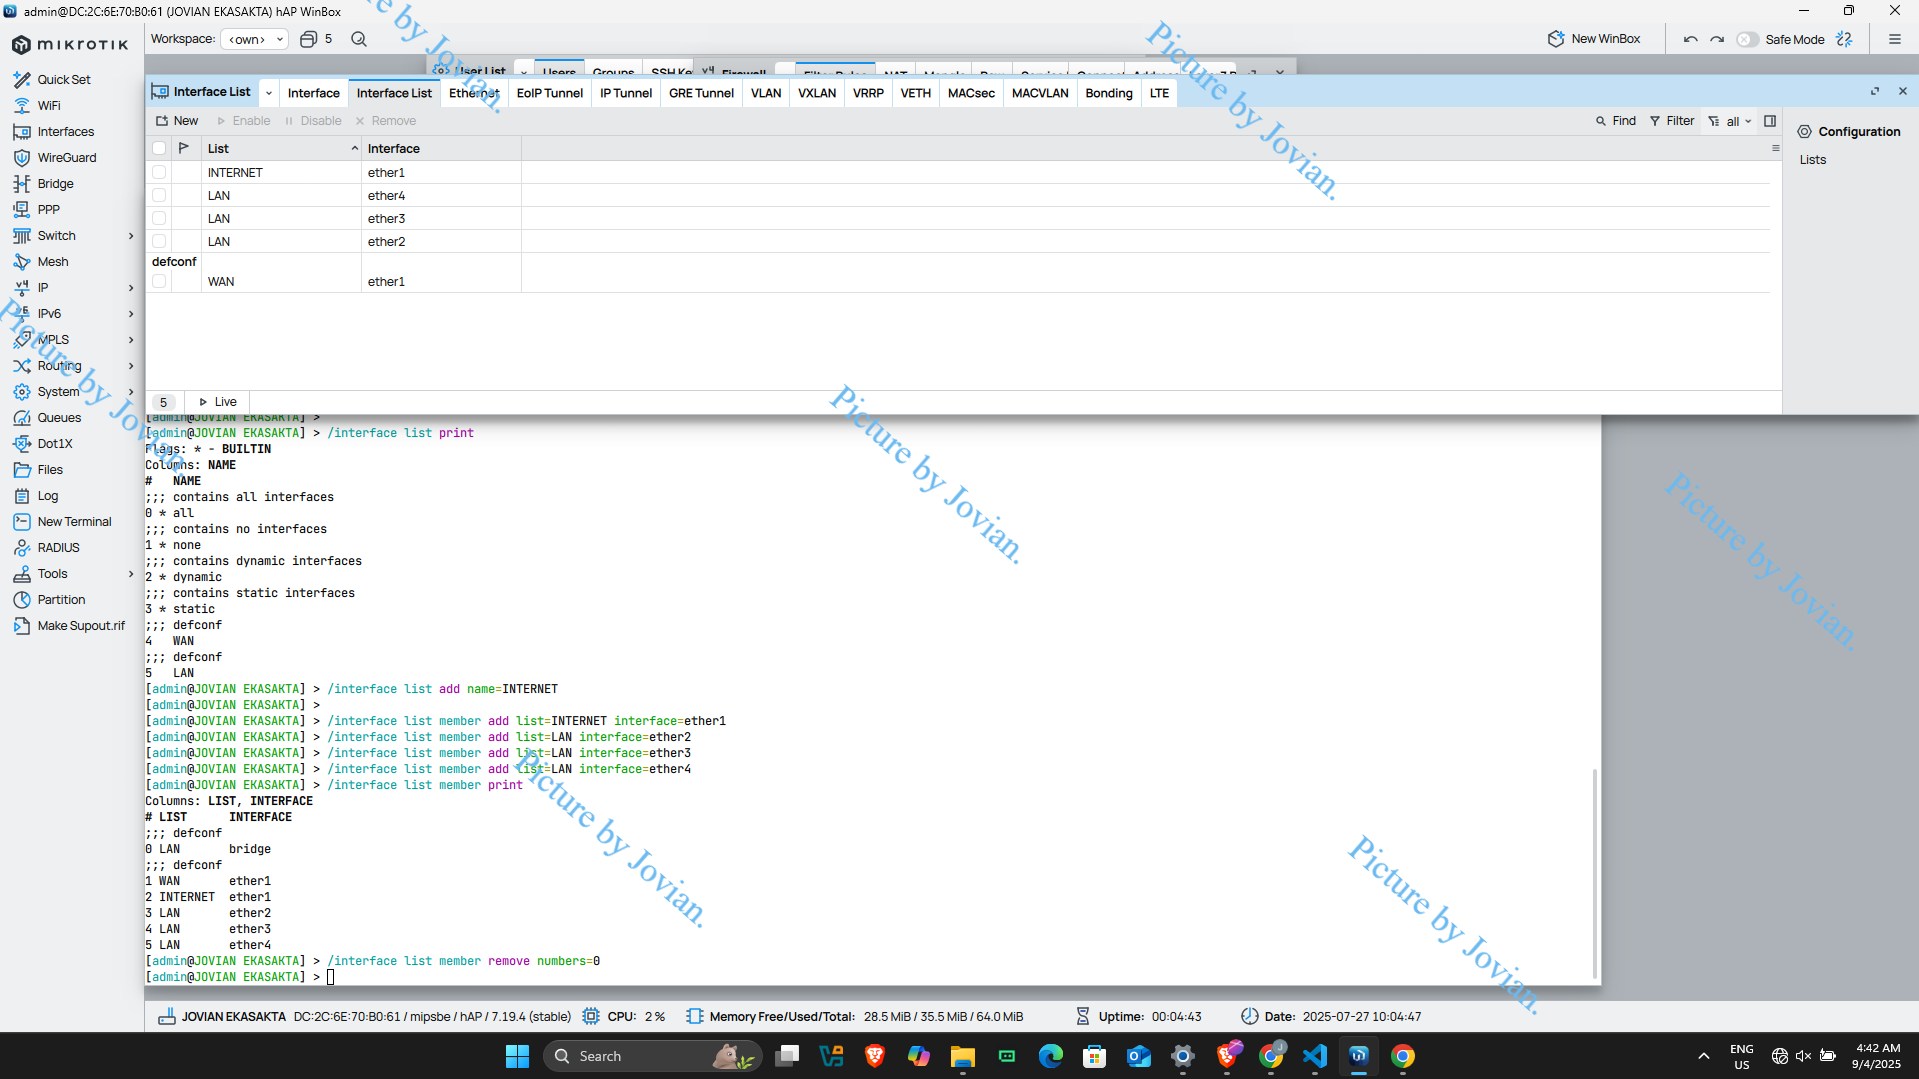
Task: Click the MikroTik logo
Action: click(x=70, y=44)
